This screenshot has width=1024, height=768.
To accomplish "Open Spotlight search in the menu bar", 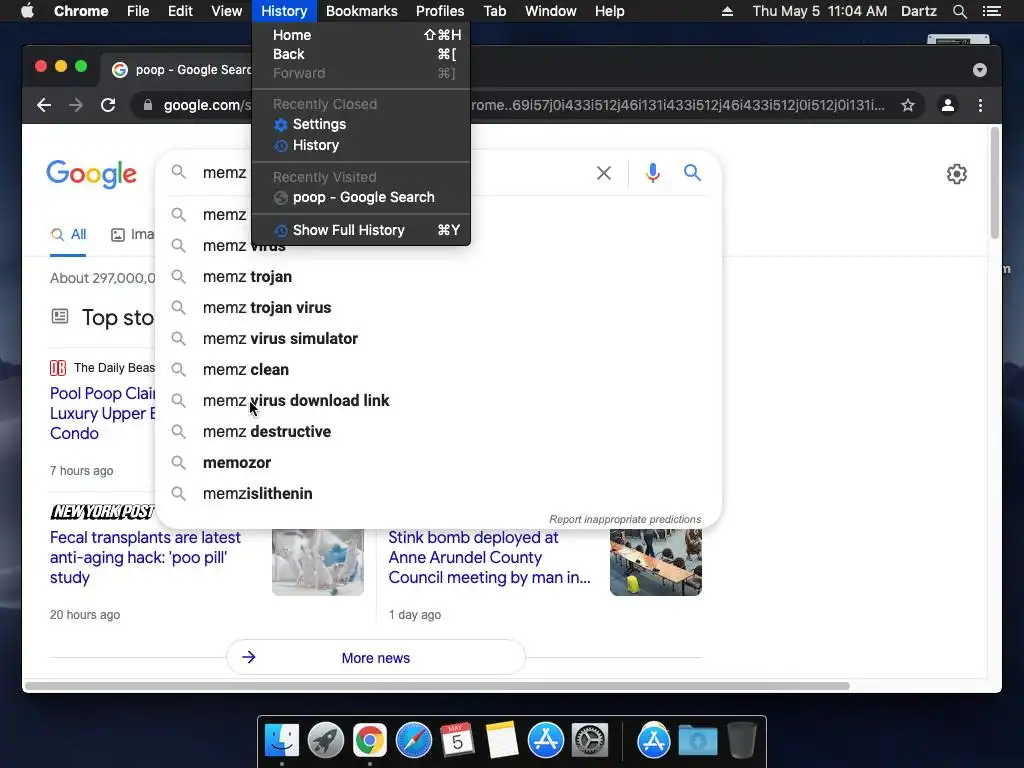I will tap(960, 11).
